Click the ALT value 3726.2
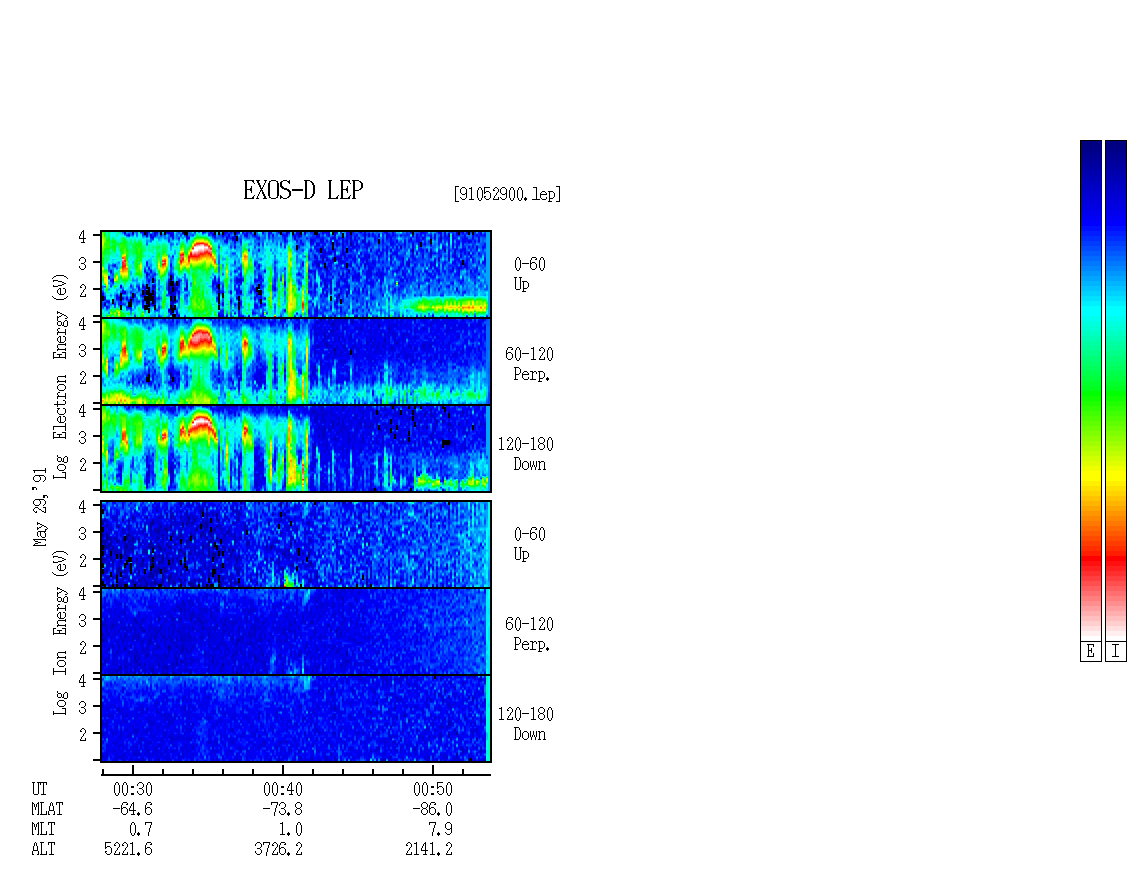This screenshot has width=1130, height=875. coord(278,849)
